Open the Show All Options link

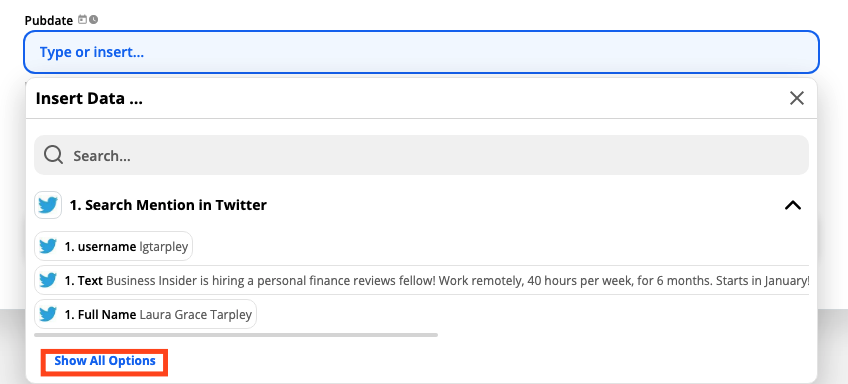(x=105, y=361)
